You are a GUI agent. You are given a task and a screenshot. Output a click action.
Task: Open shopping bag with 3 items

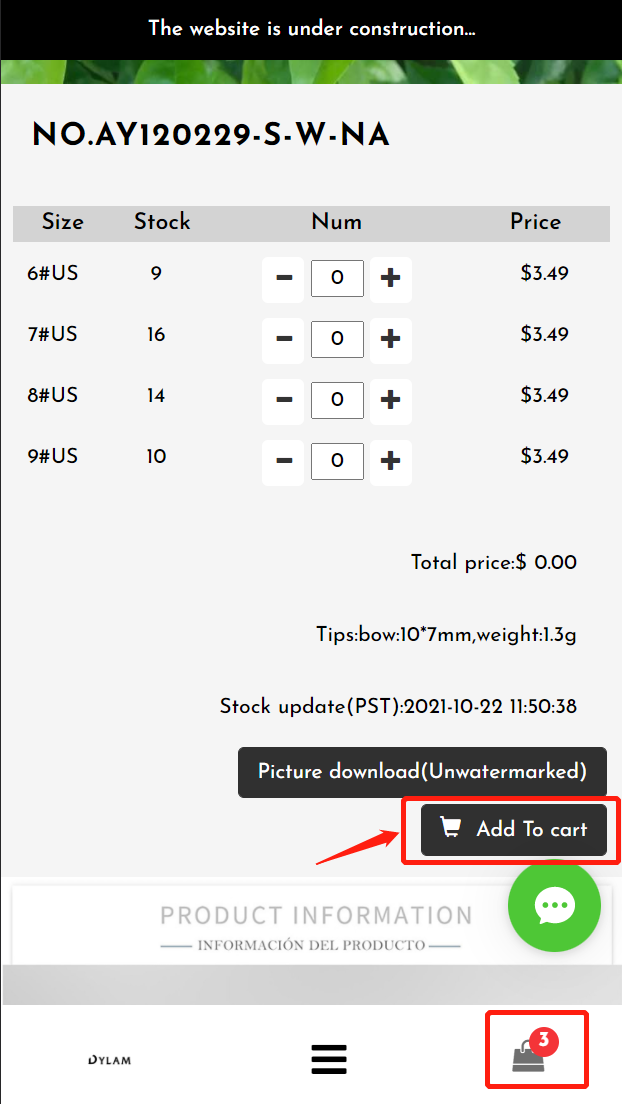(536, 1050)
